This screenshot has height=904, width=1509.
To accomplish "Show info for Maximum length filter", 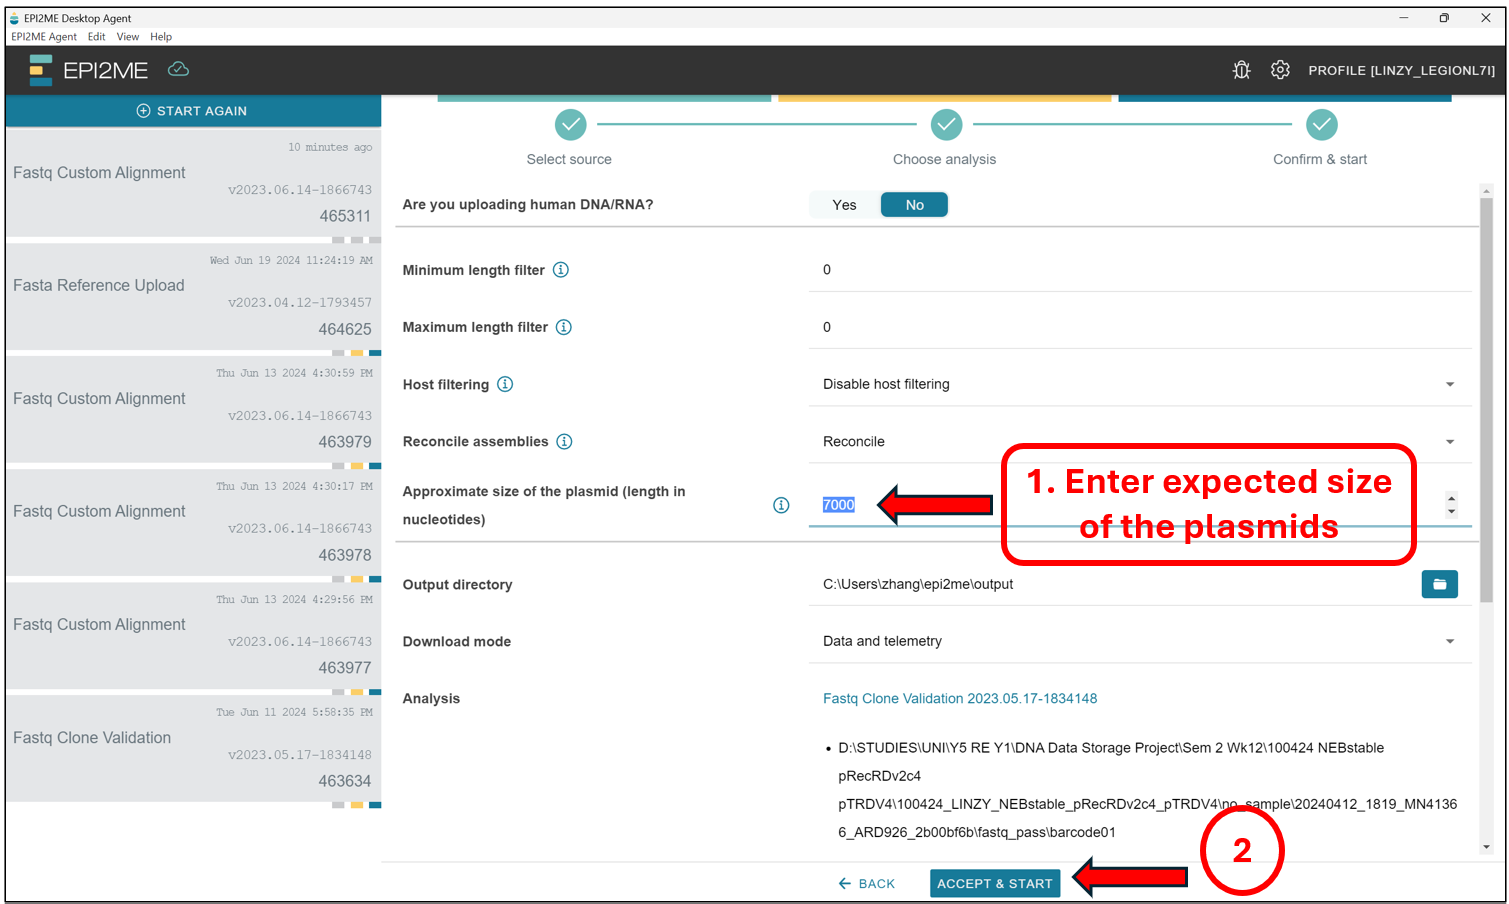I will coord(564,327).
